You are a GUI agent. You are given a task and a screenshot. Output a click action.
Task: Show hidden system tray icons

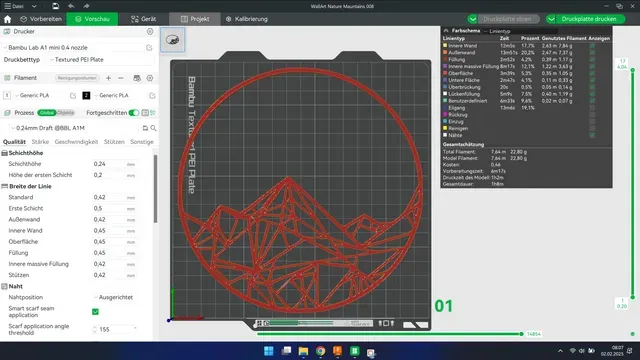[x=560, y=351]
